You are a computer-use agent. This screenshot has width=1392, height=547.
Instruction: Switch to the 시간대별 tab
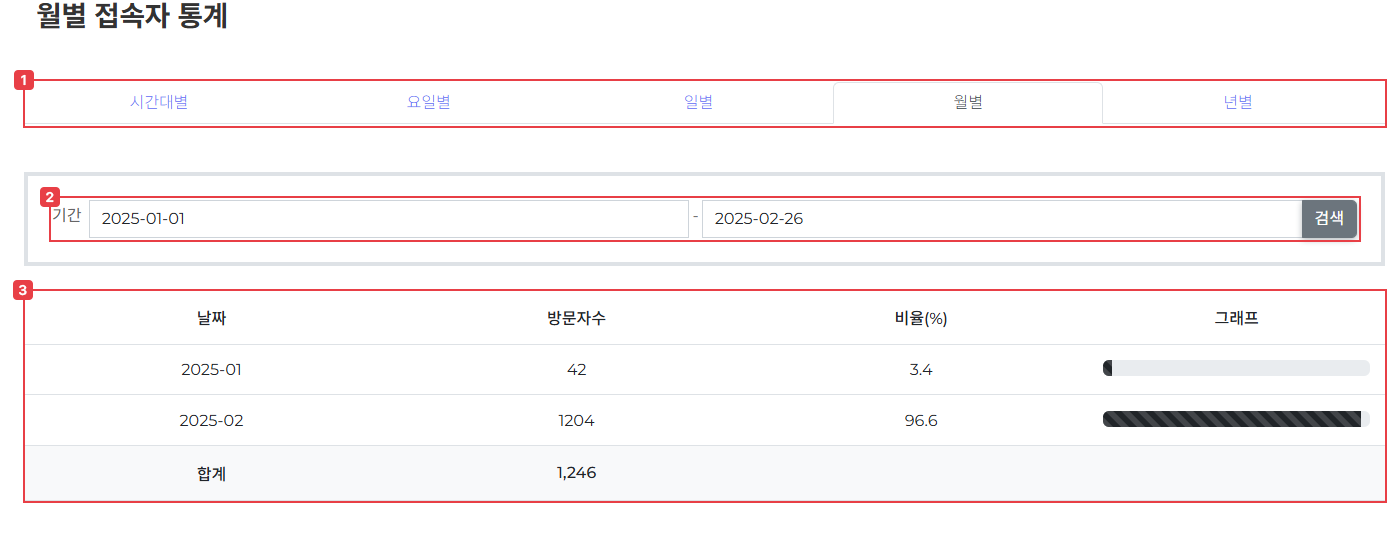pyautogui.click(x=159, y=102)
